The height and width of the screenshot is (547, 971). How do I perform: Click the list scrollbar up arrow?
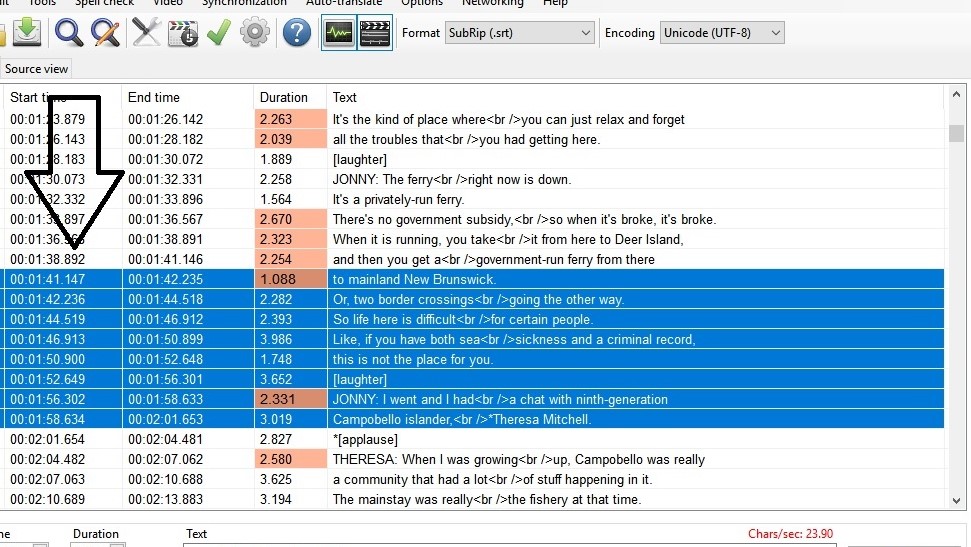coord(956,95)
